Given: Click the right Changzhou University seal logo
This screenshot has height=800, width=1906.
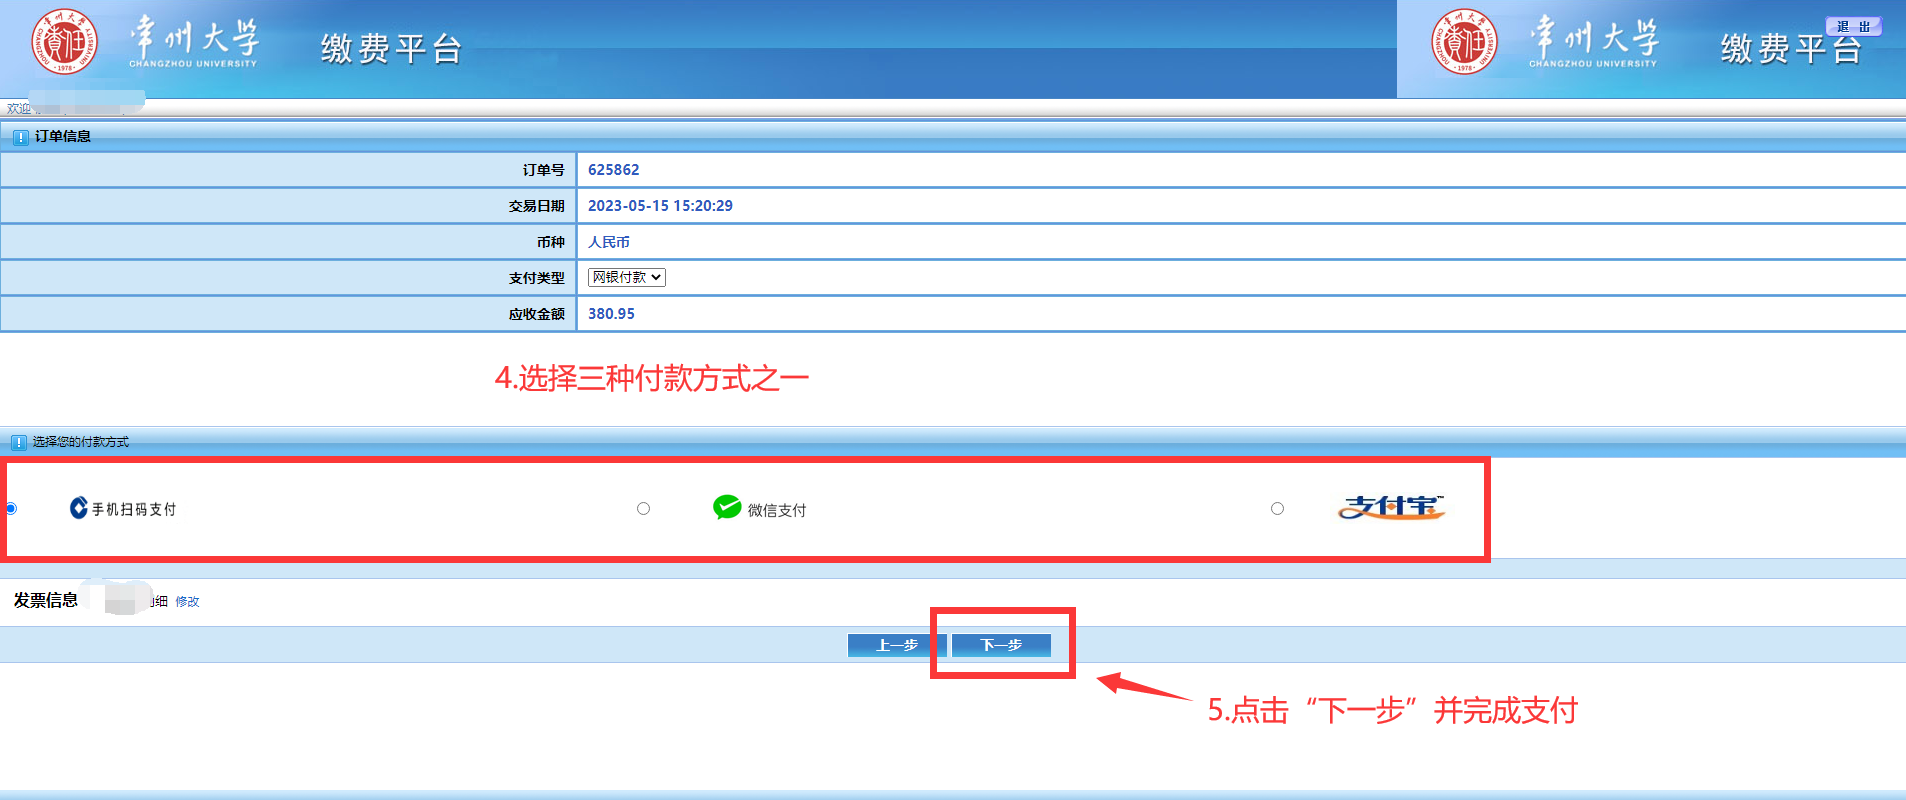Looking at the screenshot, I should [x=1465, y=42].
